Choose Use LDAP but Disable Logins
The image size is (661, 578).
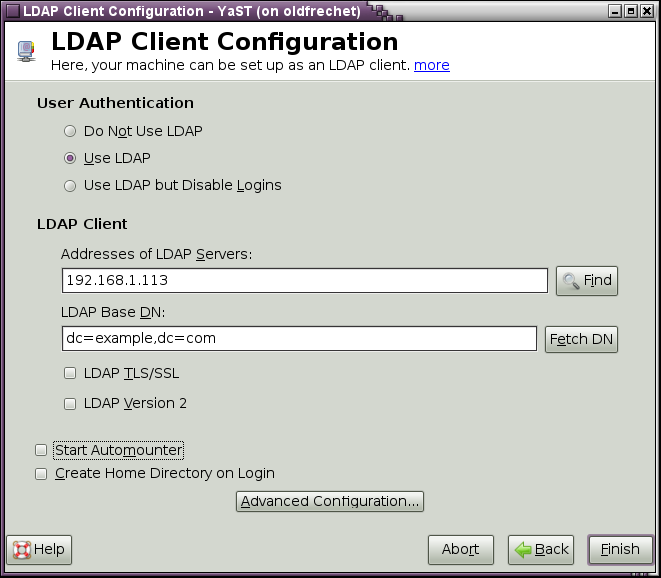[x=70, y=185]
